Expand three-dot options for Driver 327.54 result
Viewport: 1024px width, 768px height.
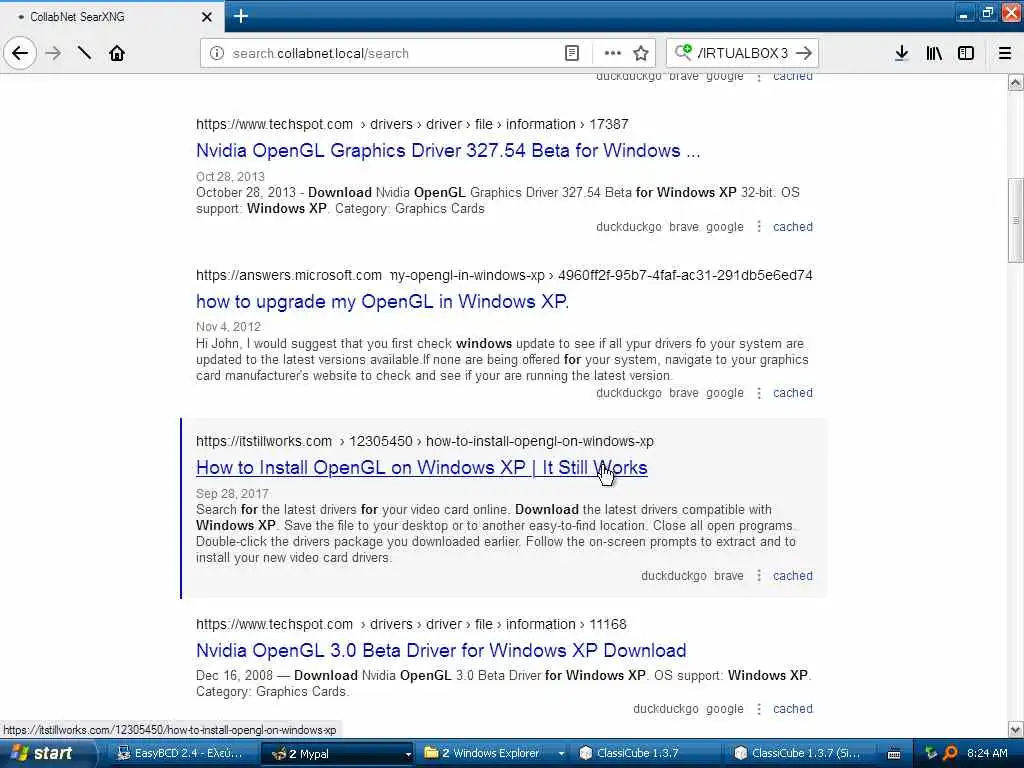[x=759, y=227]
